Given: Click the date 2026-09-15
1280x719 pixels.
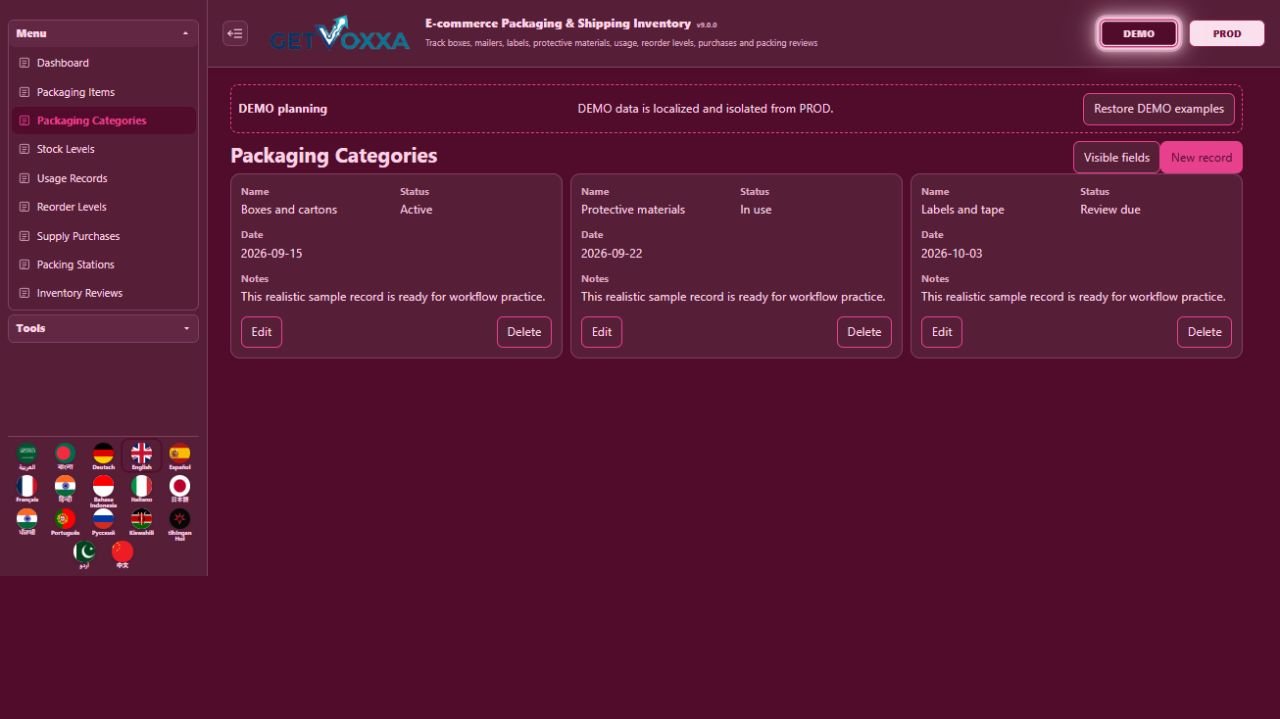Looking at the screenshot, I should pyautogui.click(x=271, y=254).
